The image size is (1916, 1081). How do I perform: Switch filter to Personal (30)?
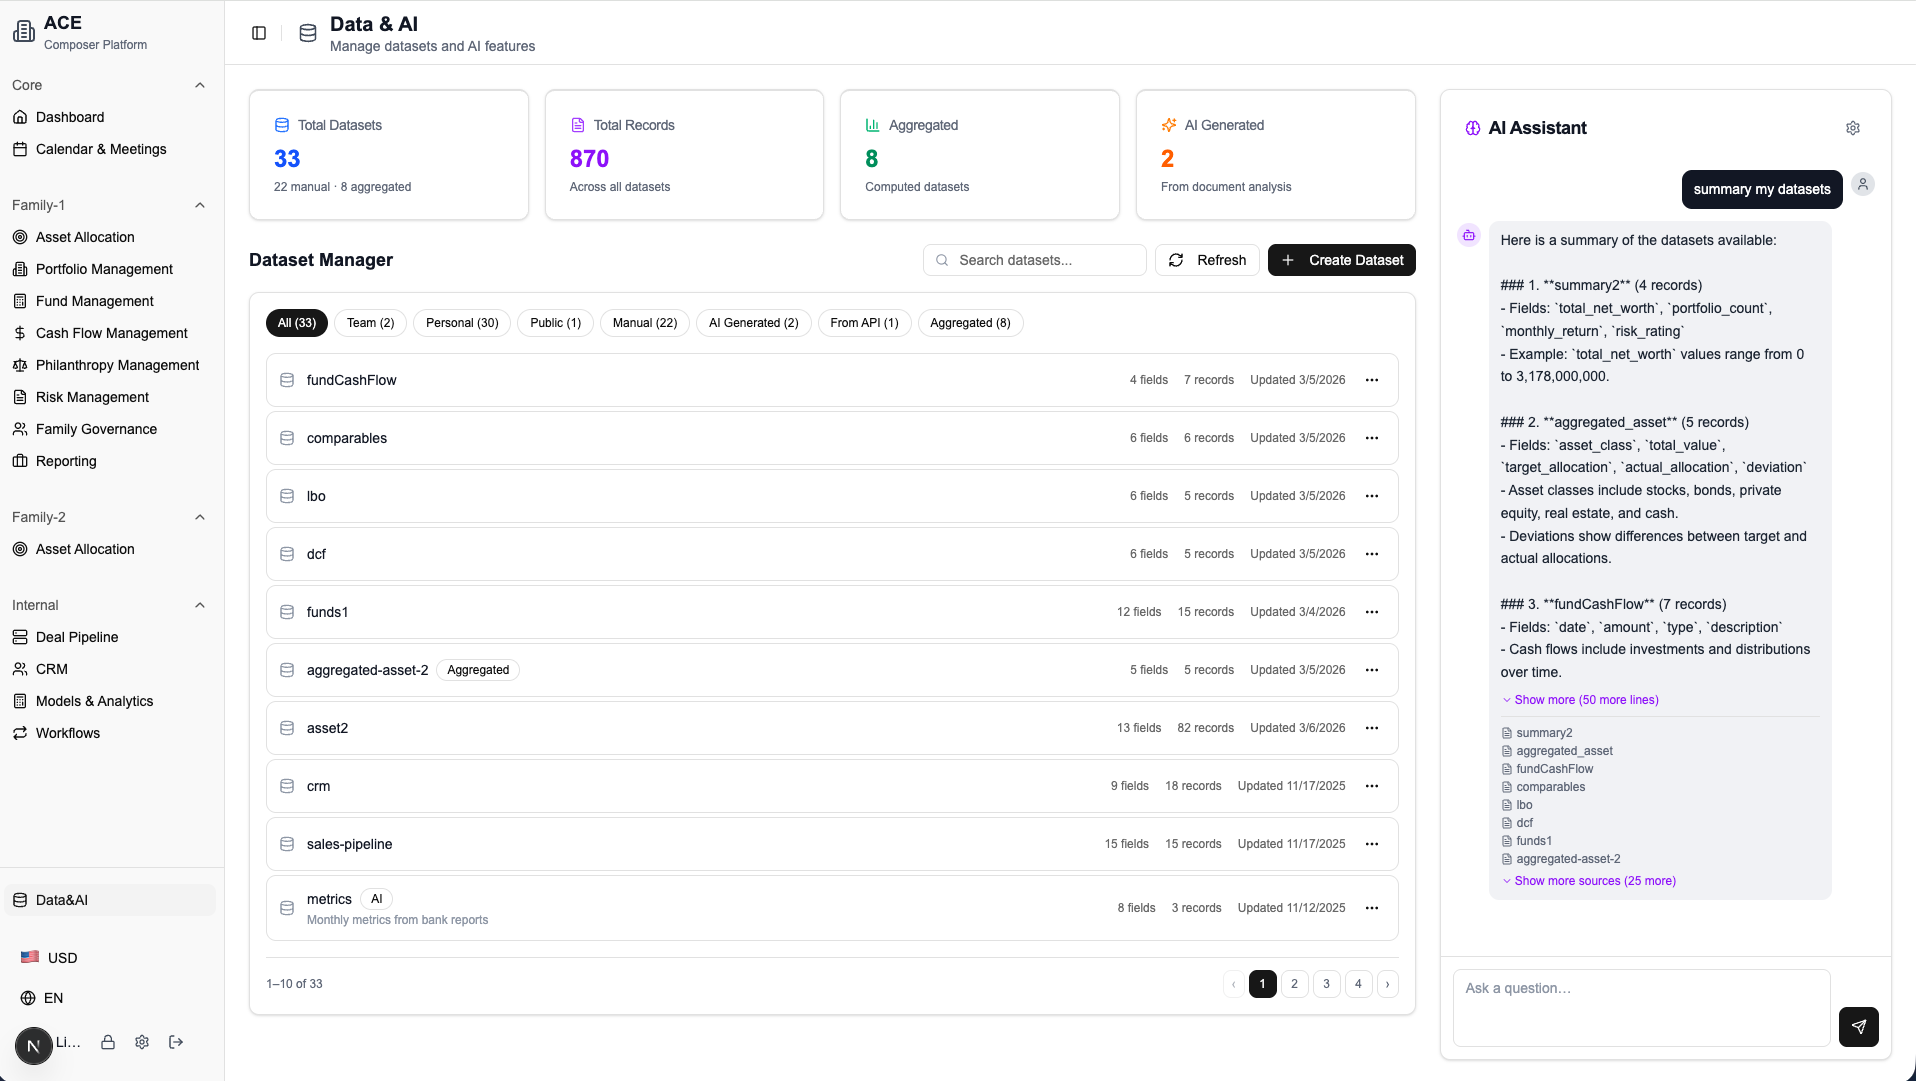tap(461, 323)
